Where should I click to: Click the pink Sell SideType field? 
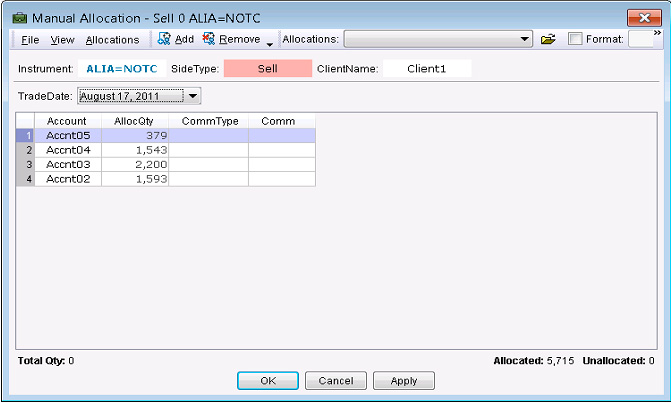267,69
